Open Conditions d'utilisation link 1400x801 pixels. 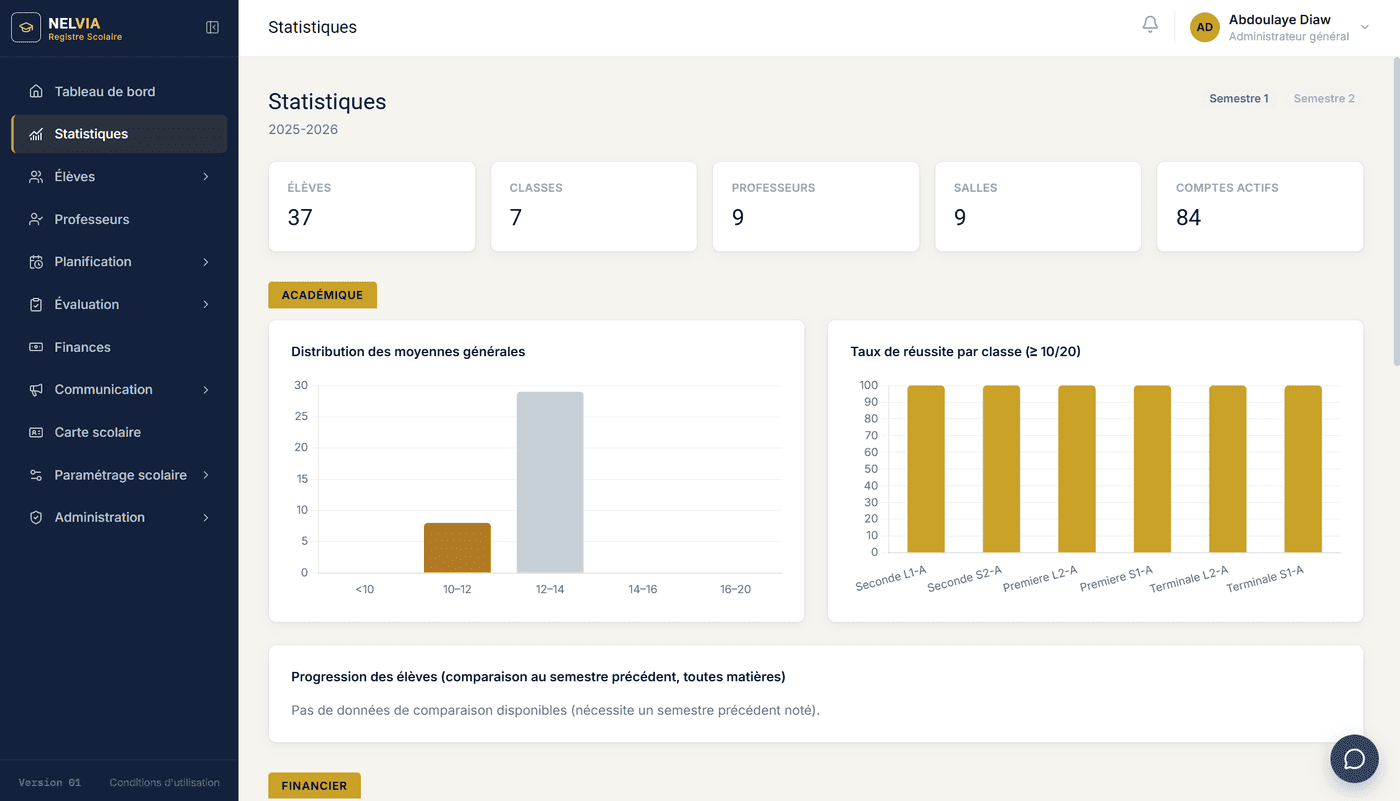[165, 783]
